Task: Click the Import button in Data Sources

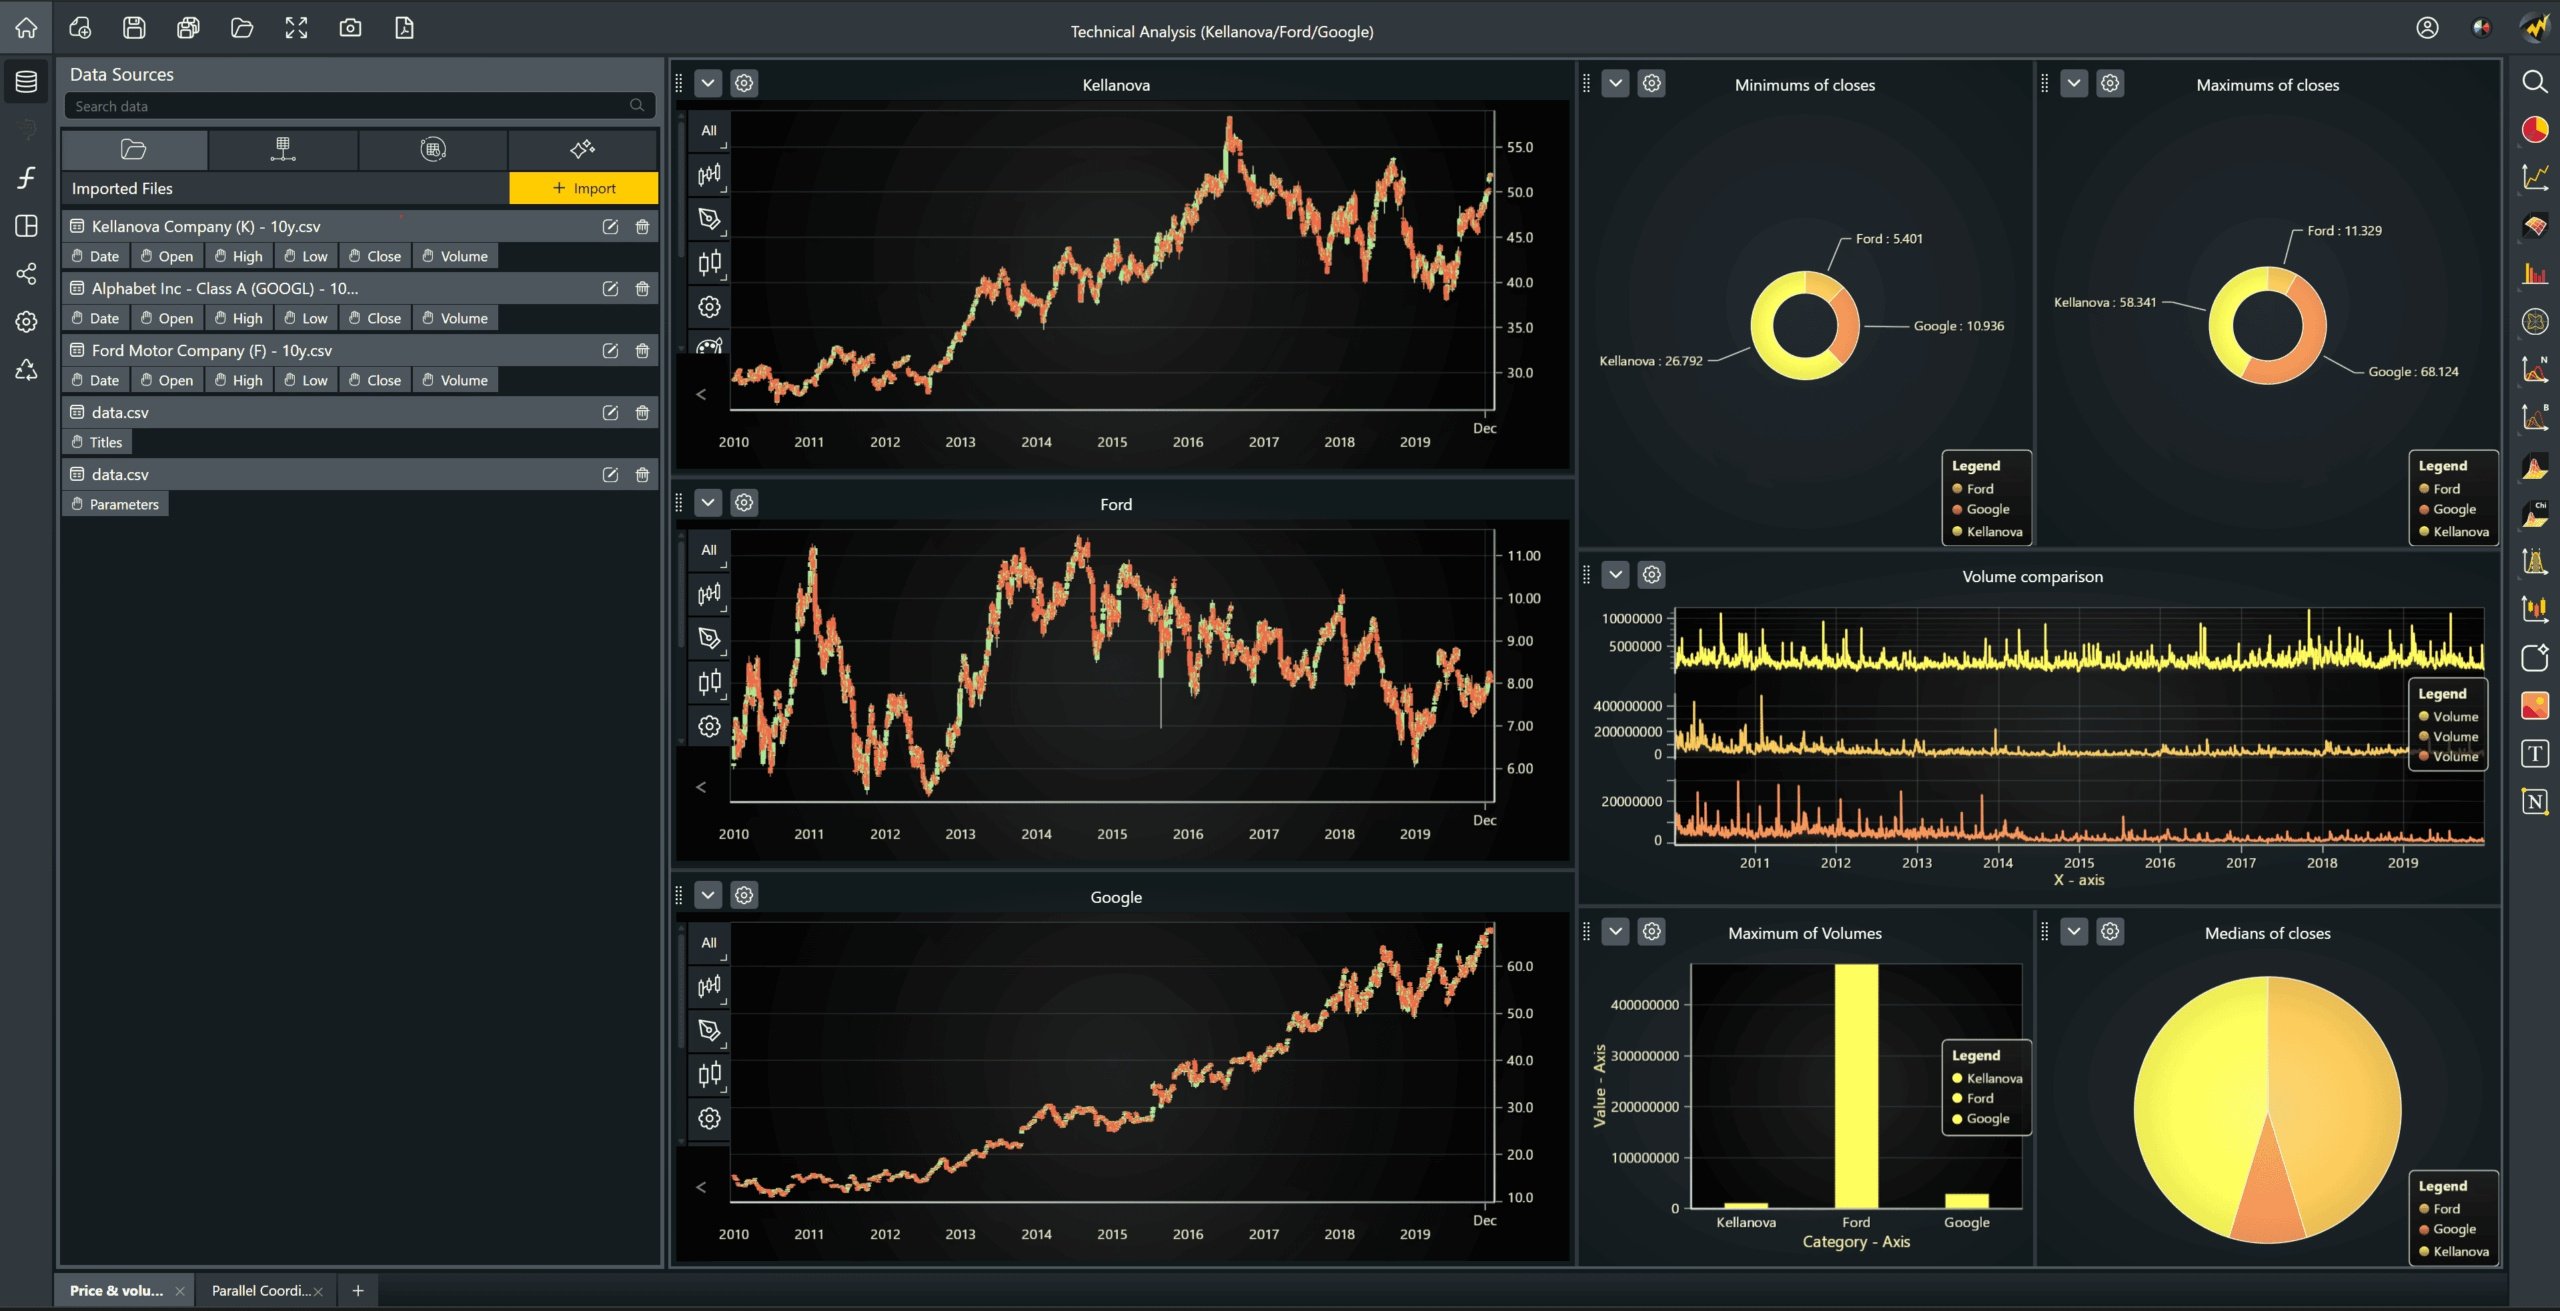Action: click(583, 187)
